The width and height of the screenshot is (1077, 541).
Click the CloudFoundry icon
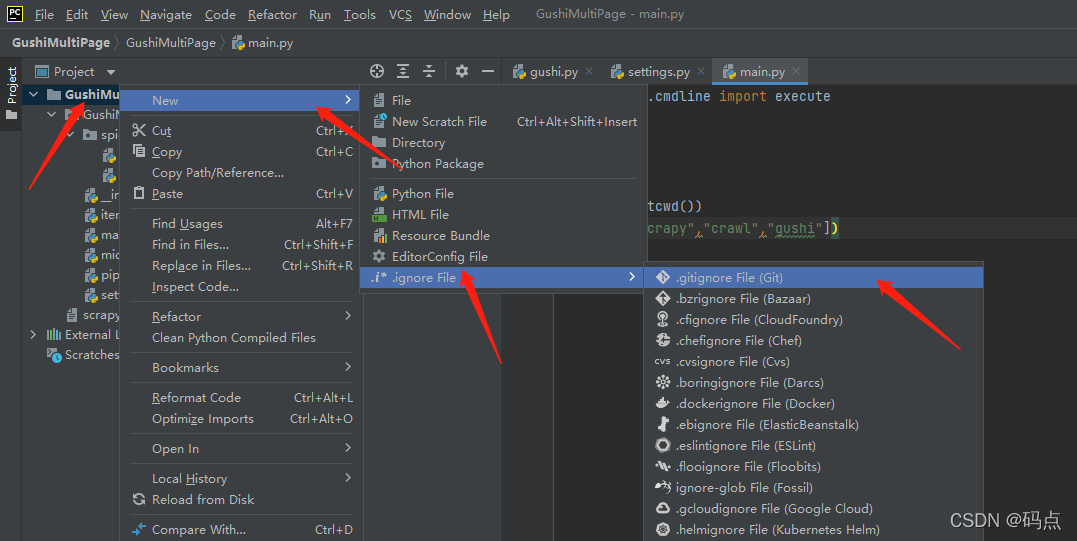(x=663, y=319)
